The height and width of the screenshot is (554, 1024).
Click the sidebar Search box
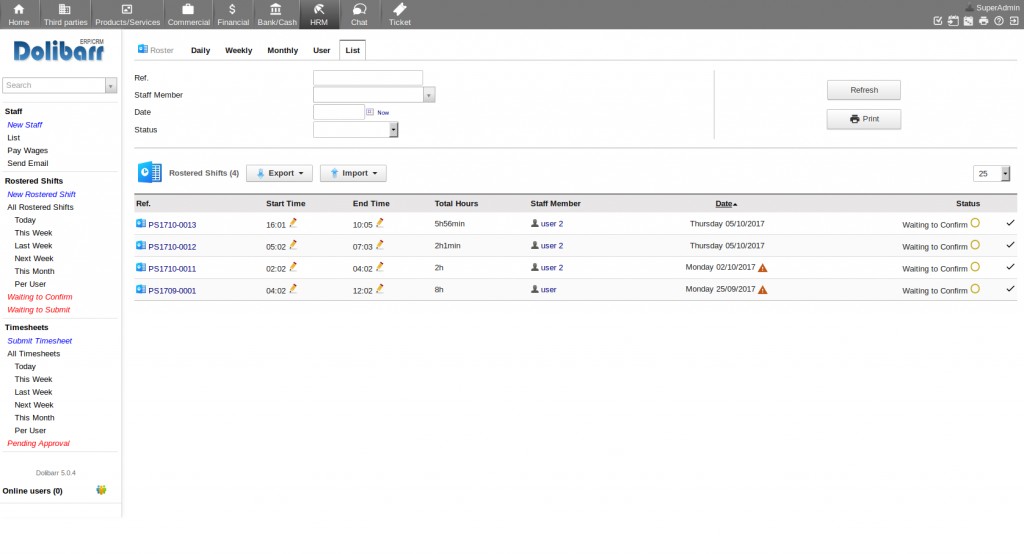click(x=54, y=85)
